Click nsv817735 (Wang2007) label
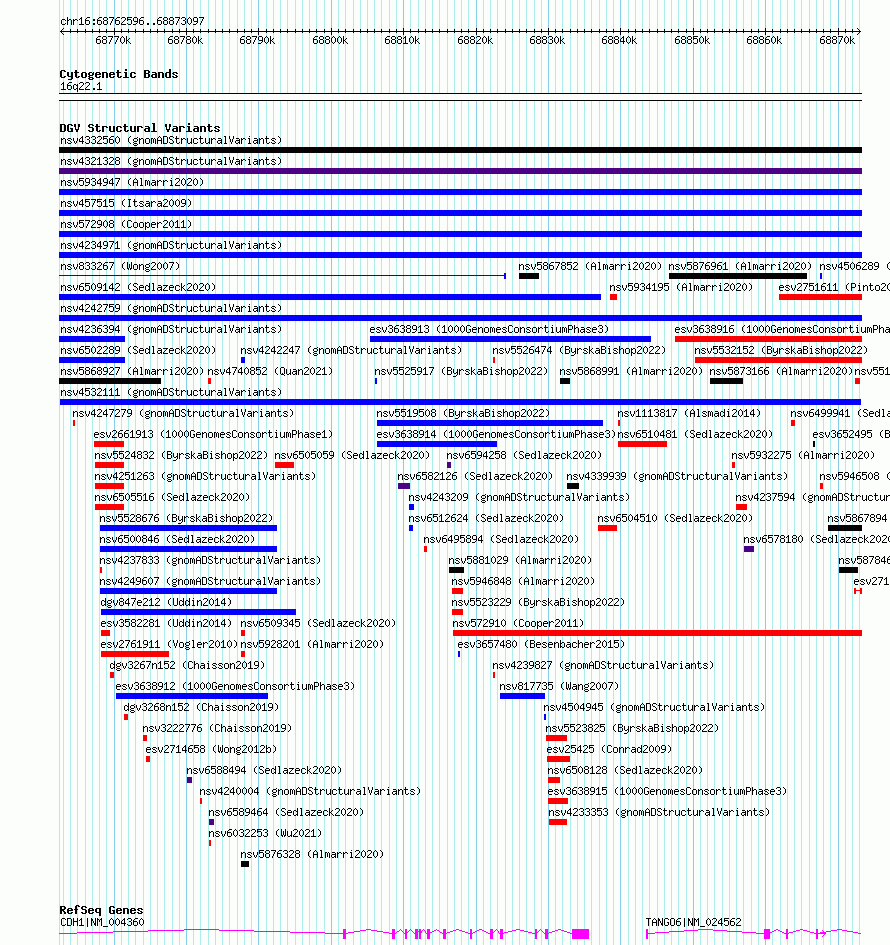Image resolution: width=890 pixels, height=945 pixels. pyautogui.click(x=559, y=687)
